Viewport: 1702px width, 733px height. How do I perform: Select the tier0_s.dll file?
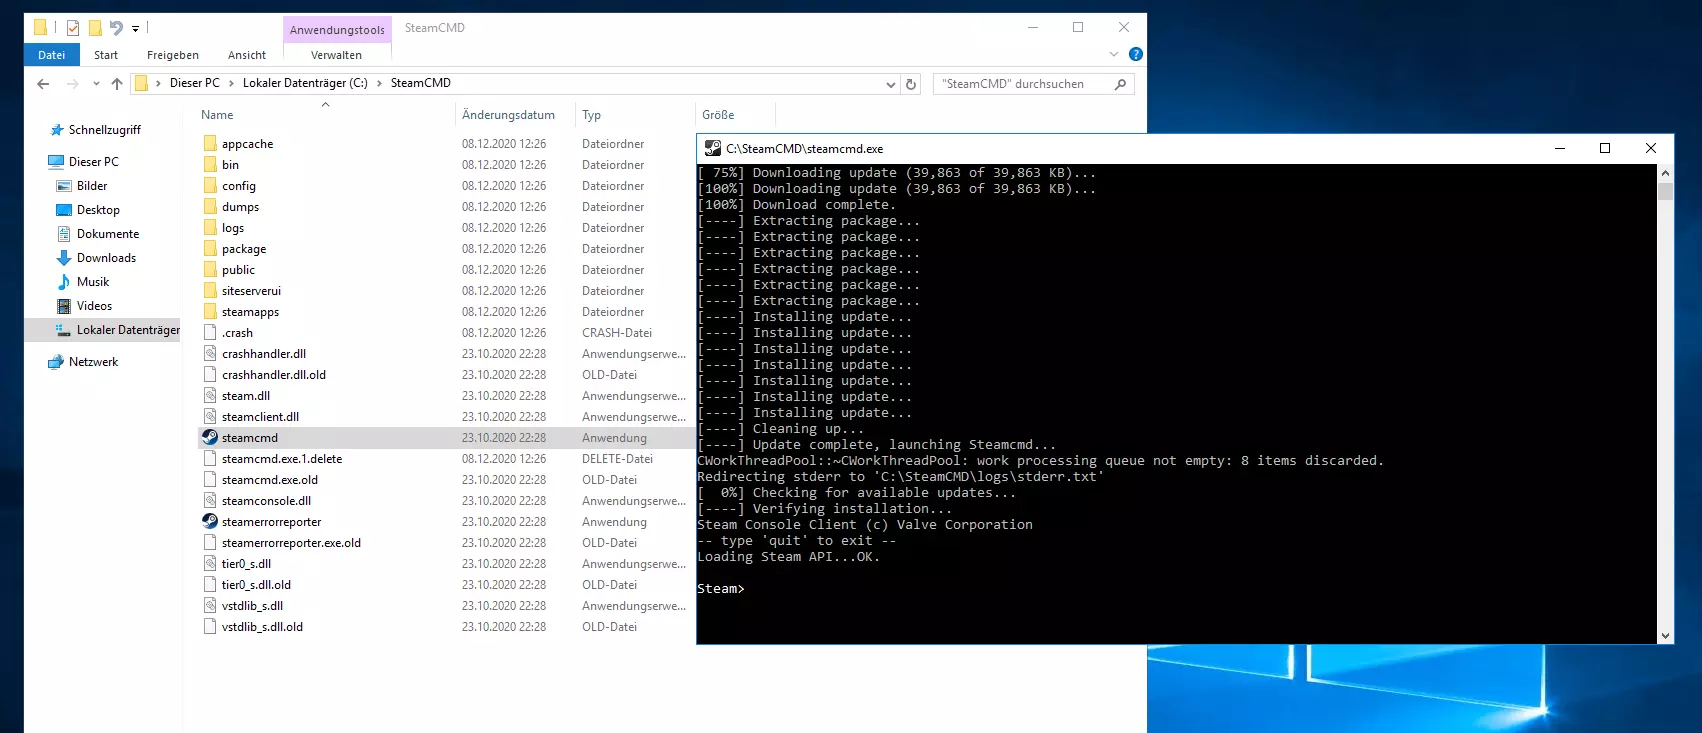[246, 563]
